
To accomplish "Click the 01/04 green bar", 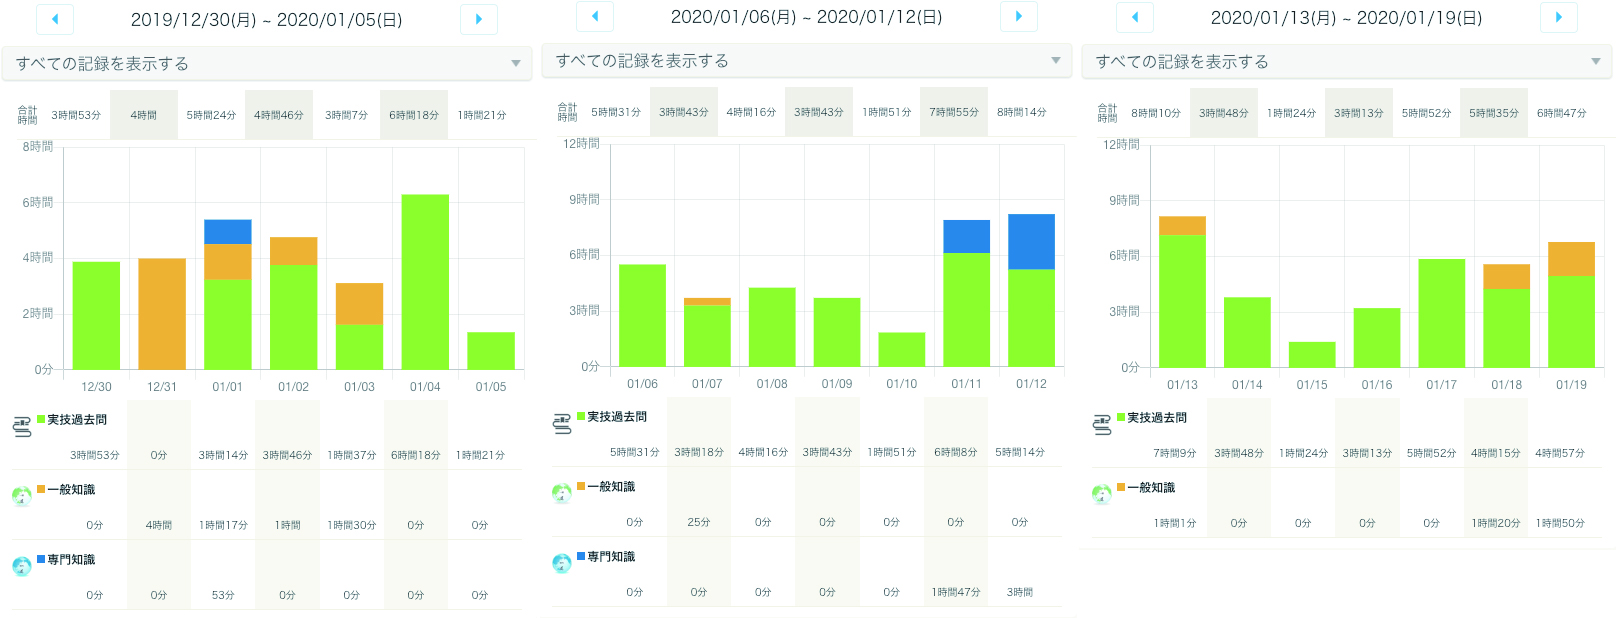I will click(x=425, y=282).
